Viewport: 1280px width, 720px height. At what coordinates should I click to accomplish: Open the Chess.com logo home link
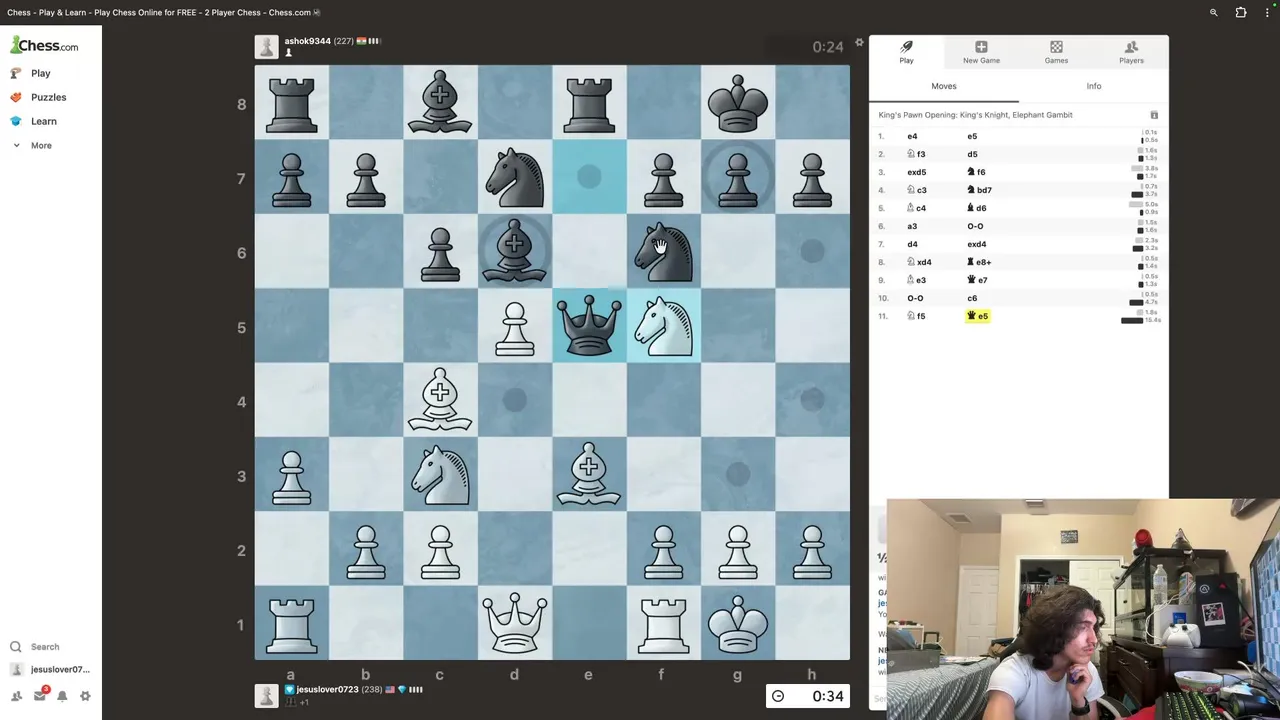pos(45,46)
